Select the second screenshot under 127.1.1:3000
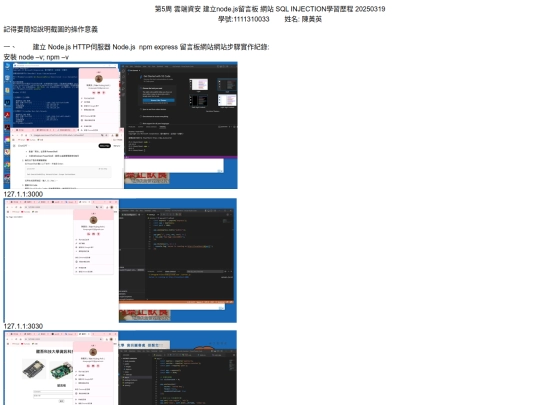This screenshot has width=540, height=405. (120, 260)
